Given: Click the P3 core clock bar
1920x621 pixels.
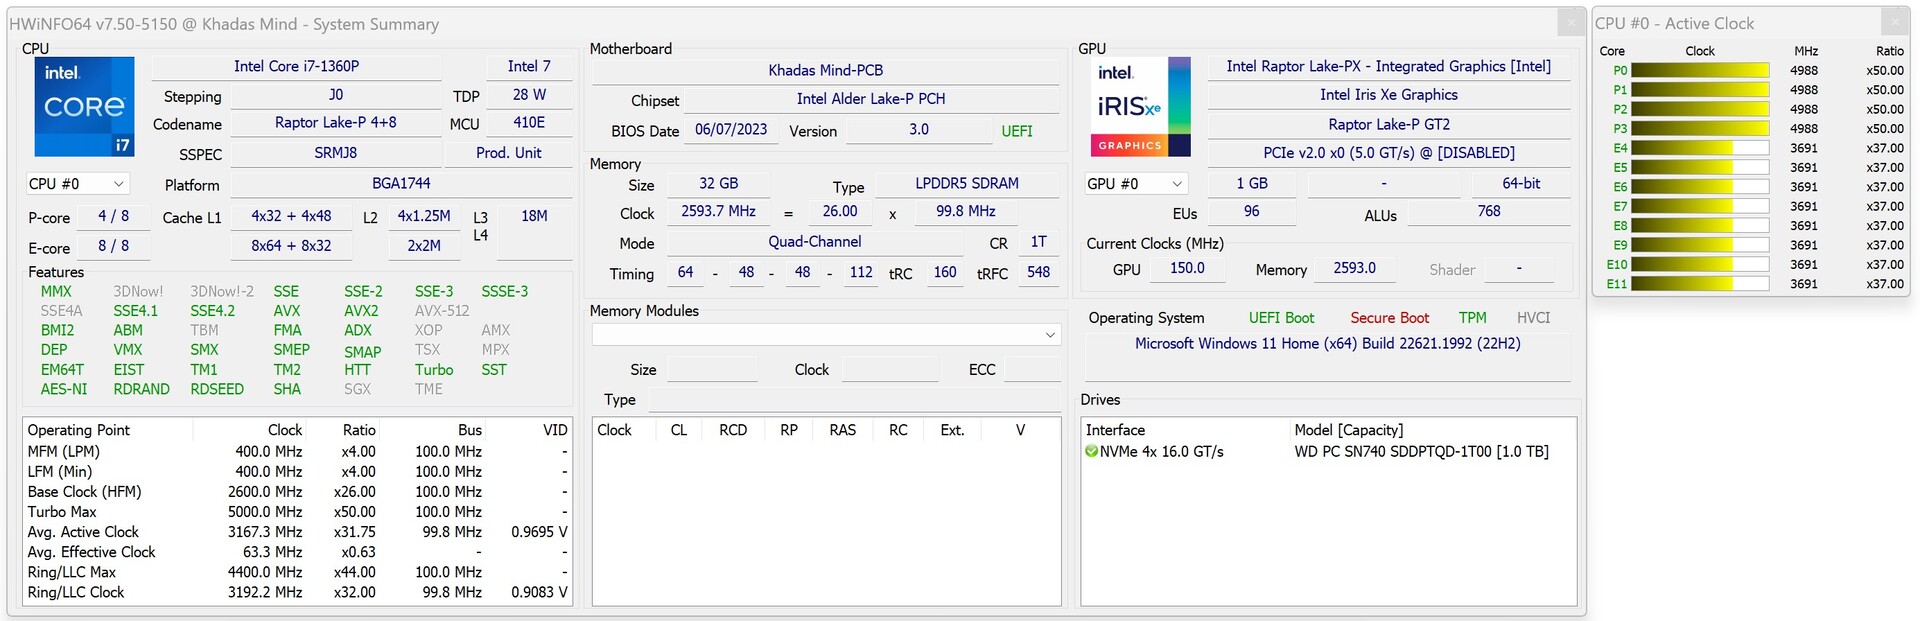Looking at the screenshot, I should pos(1700,129).
